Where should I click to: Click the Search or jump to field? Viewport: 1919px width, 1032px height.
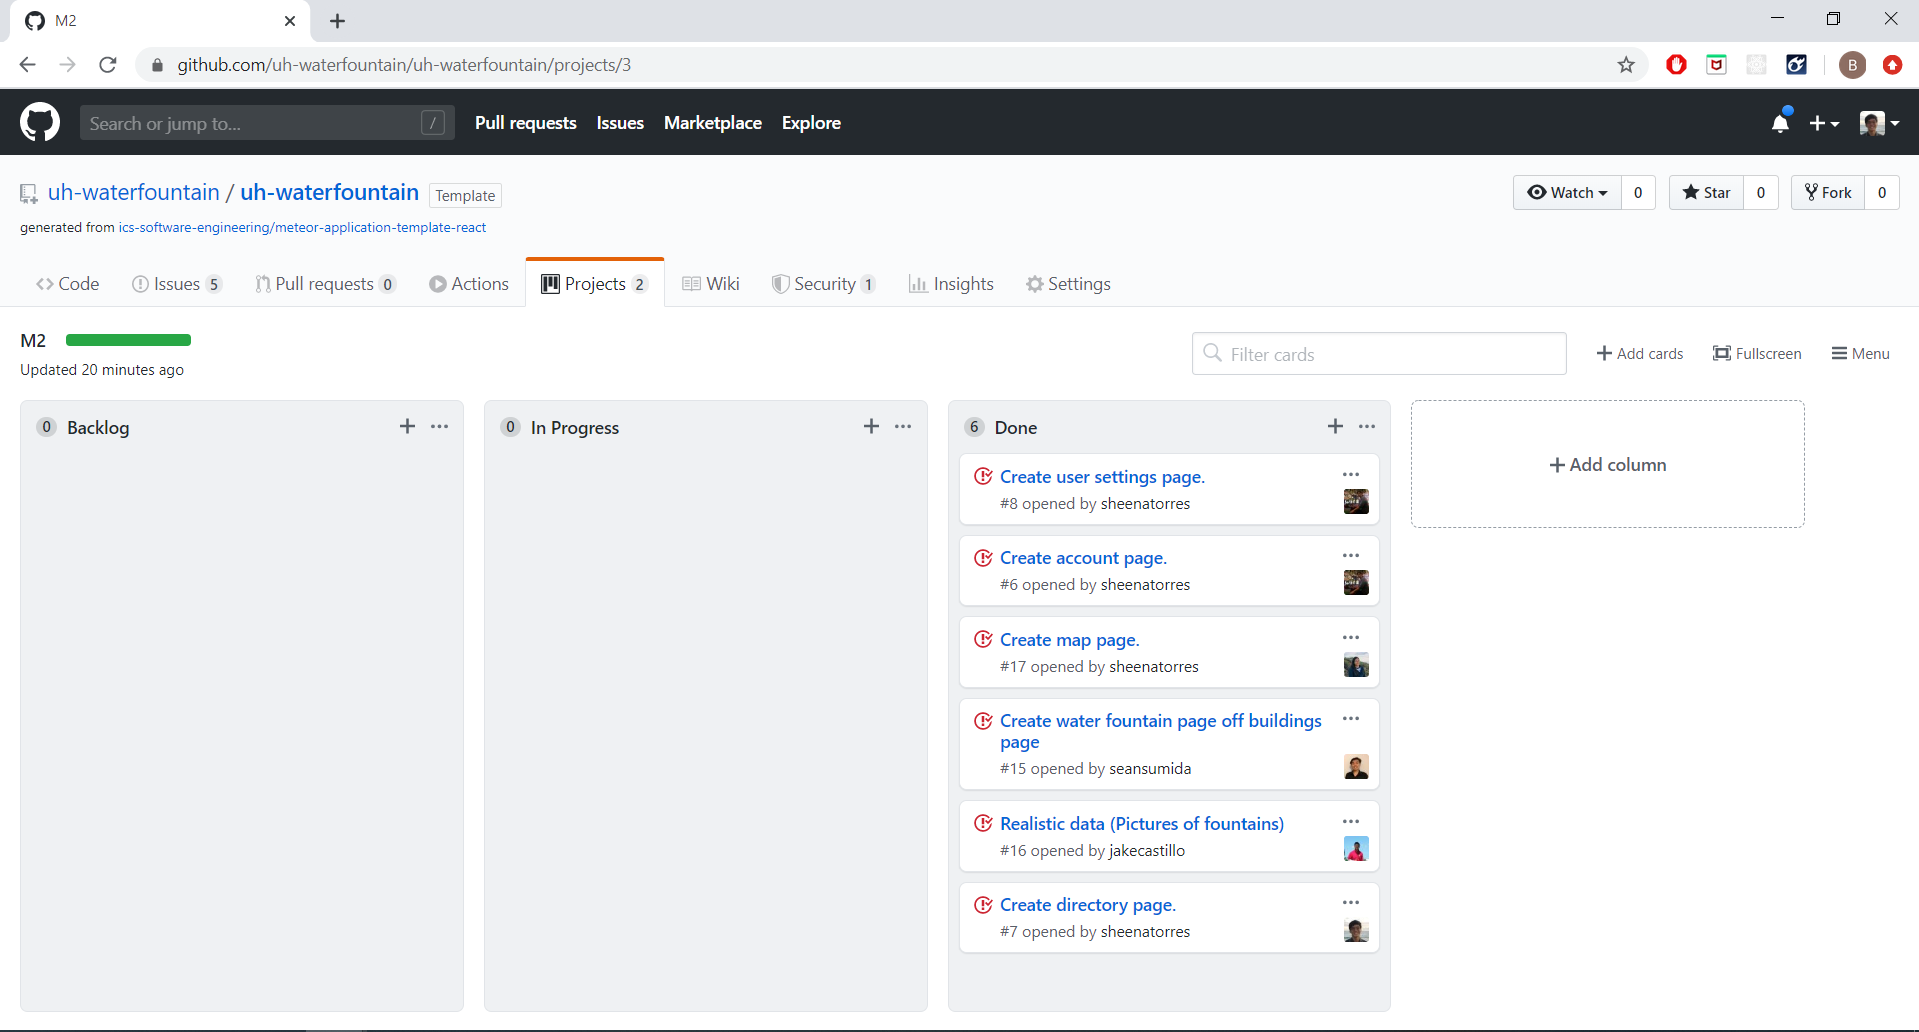pyautogui.click(x=267, y=123)
